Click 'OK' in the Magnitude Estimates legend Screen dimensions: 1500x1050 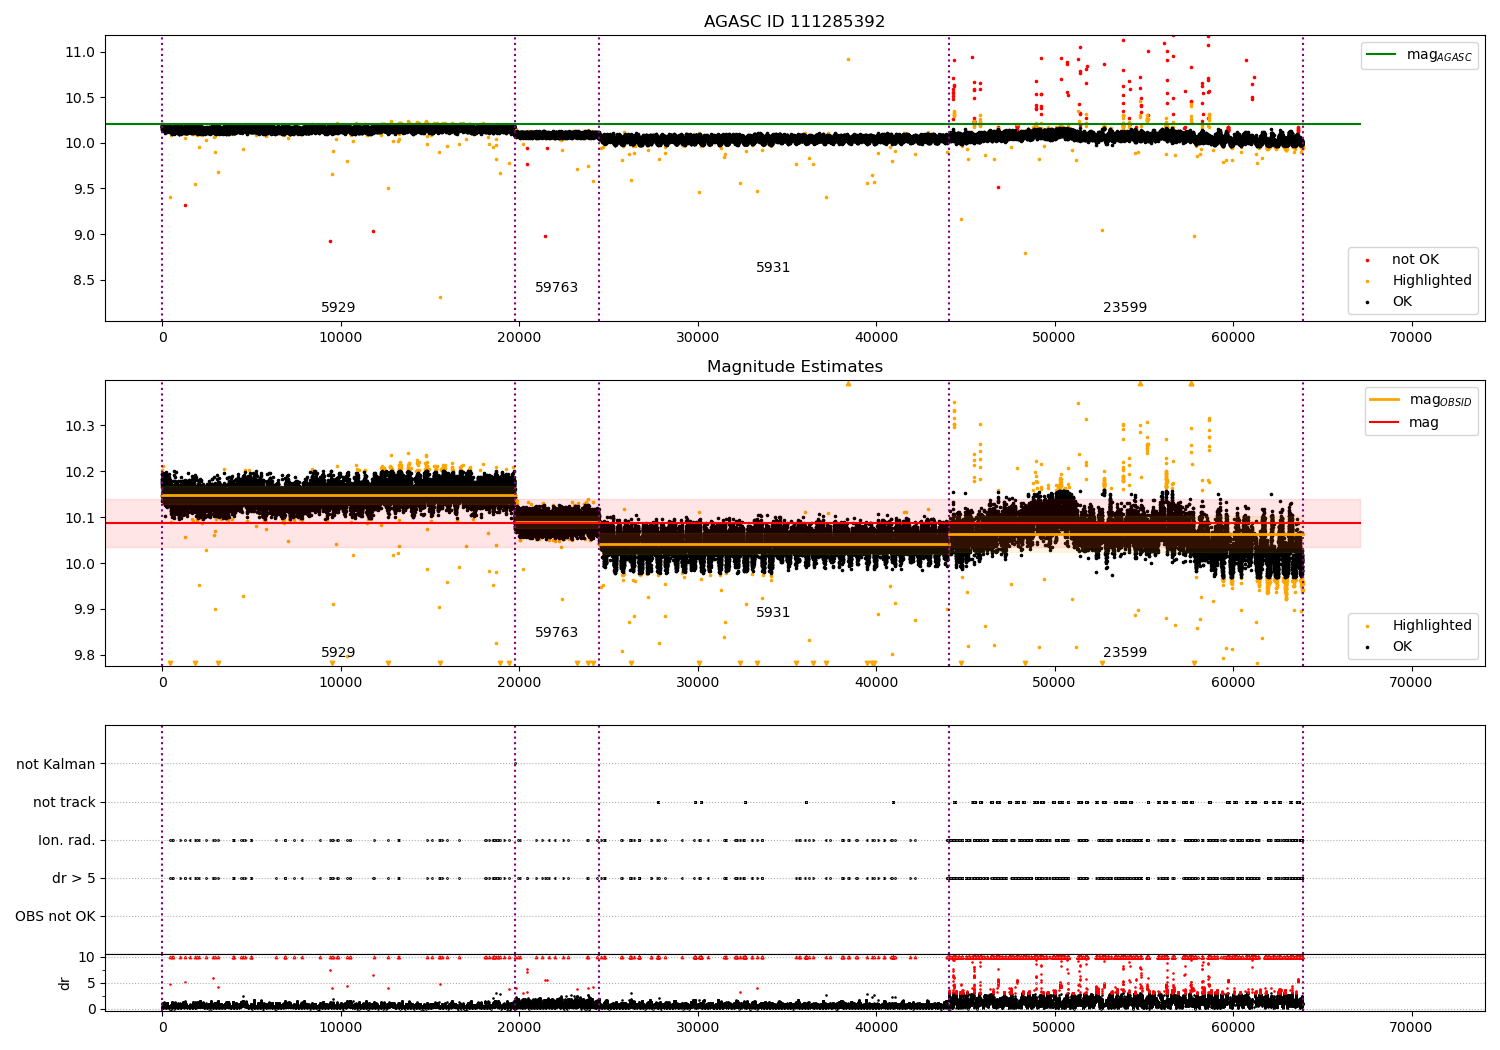[1402, 646]
